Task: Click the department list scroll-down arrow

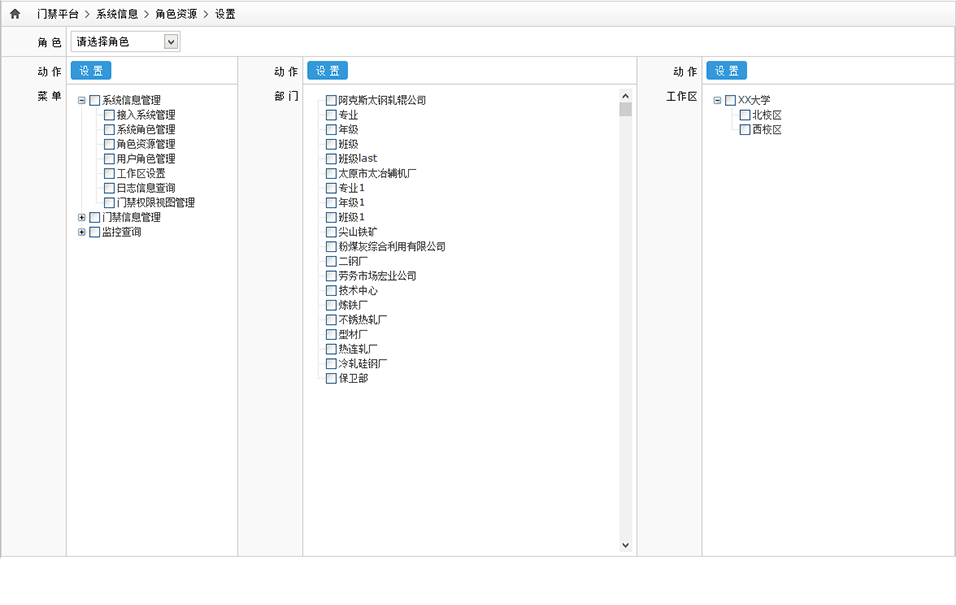Action: [626, 545]
